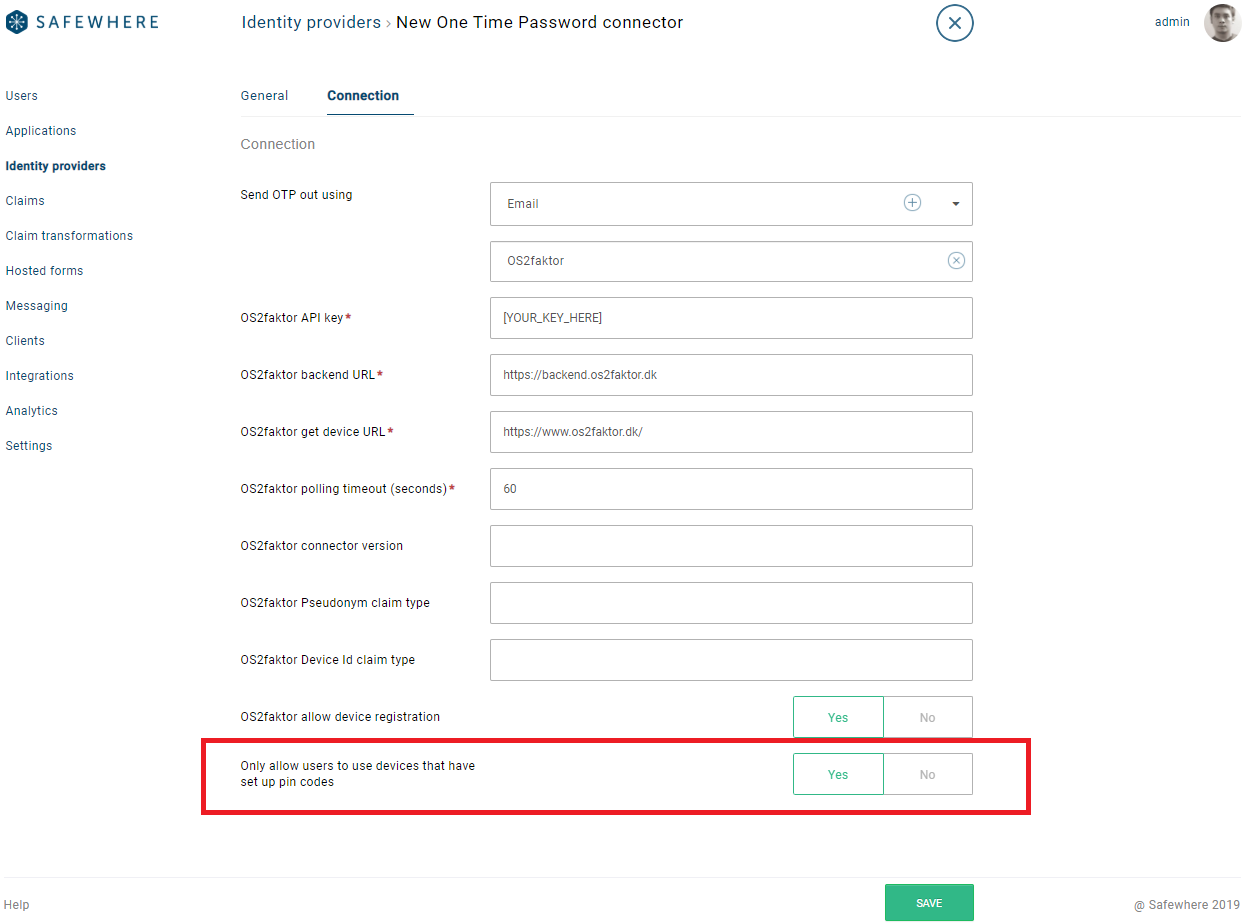The width and height of the screenshot is (1249, 924).
Task: Open the Claim transformations page
Action: pyautogui.click(x=69, y=235)
